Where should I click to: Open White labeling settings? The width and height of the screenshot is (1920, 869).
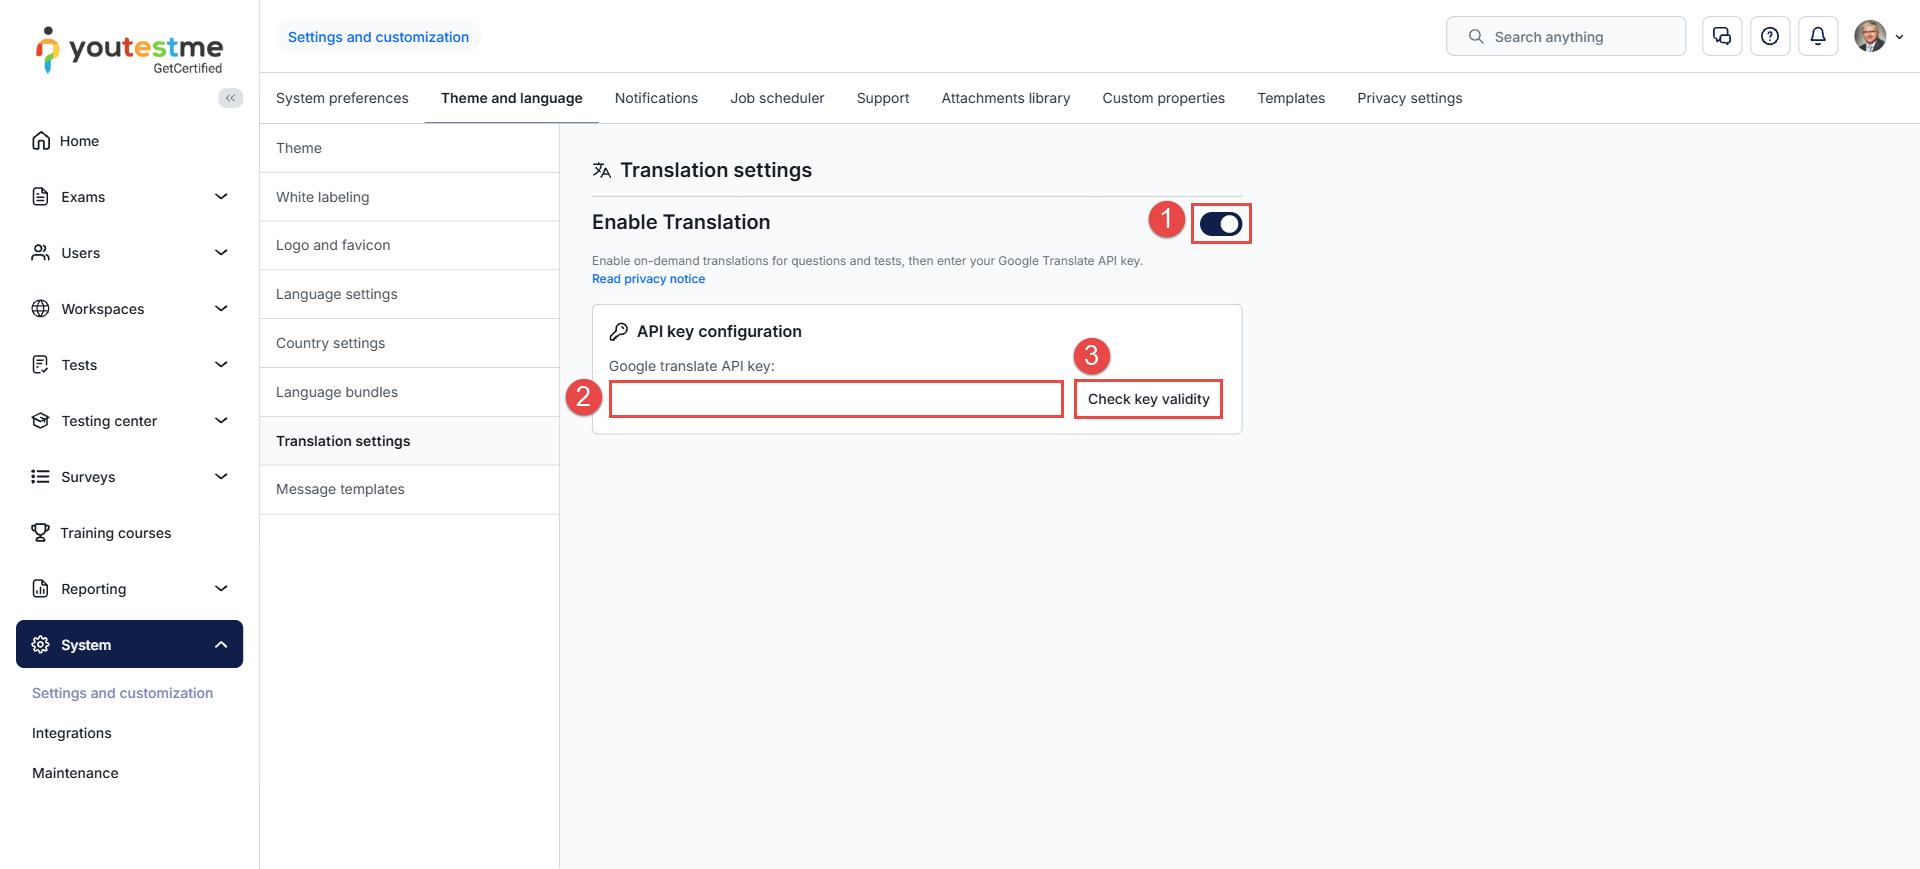click(x=409, y=197)
